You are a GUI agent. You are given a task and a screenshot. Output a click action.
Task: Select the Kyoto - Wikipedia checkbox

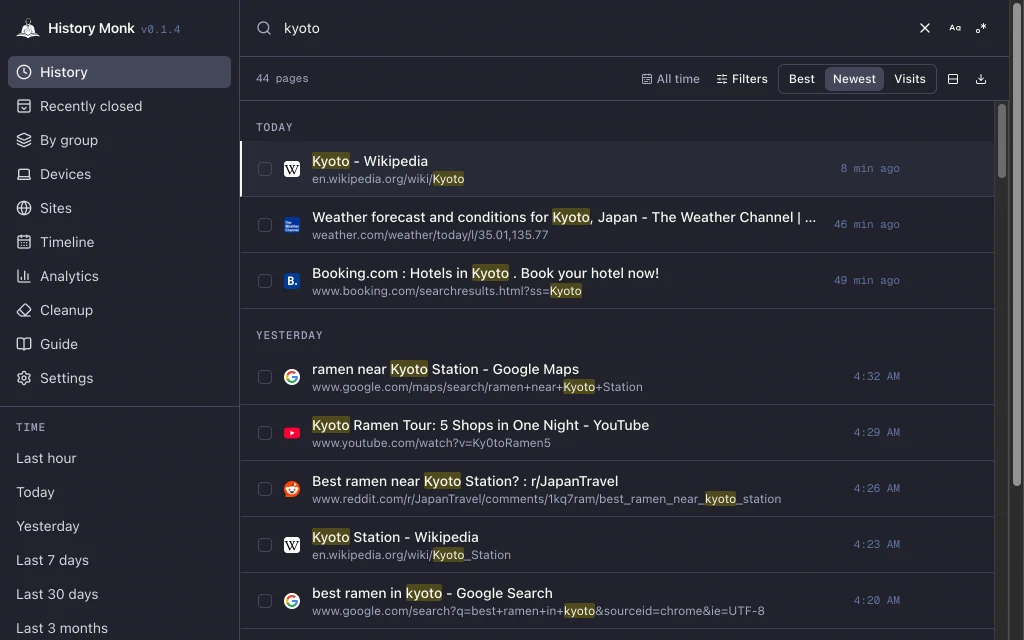coord(264,169)
